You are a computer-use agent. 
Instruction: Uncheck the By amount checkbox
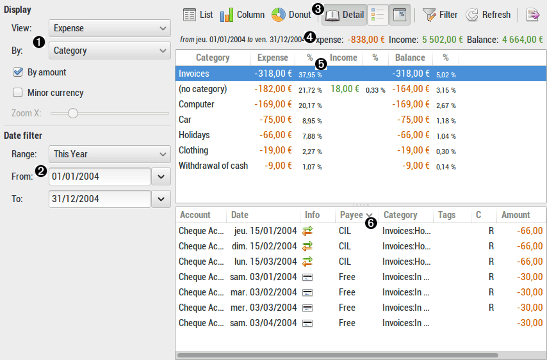pos(18,72)
